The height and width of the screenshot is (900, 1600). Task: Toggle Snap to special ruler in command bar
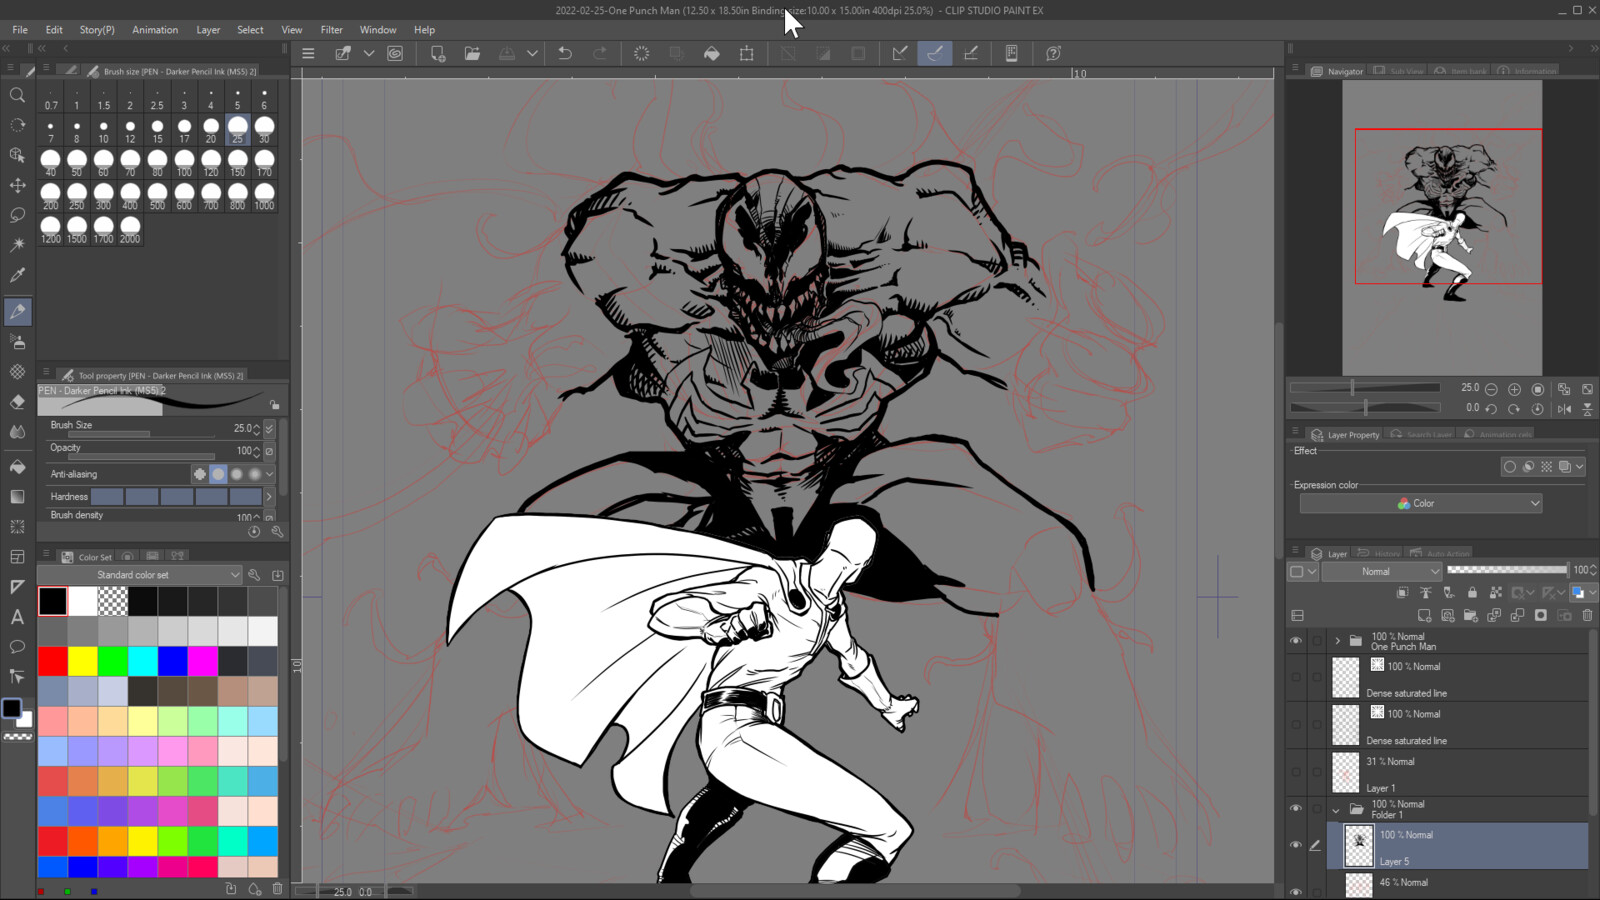pos(935,53)
